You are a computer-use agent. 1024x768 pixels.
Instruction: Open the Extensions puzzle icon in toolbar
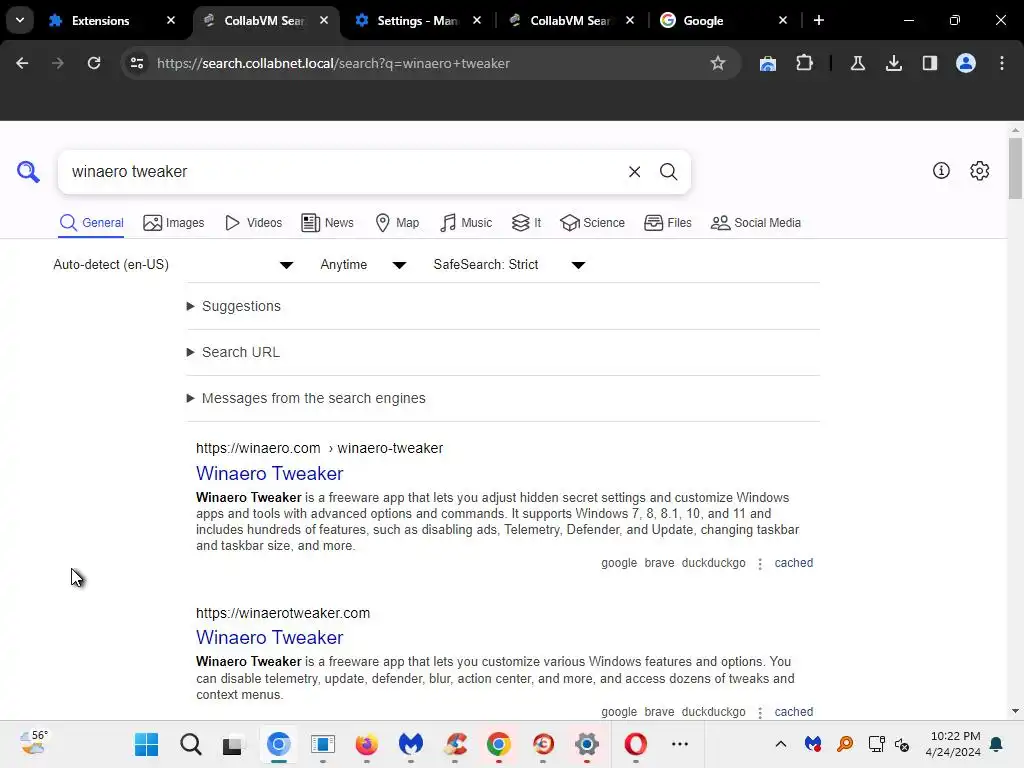pyautogui.click(x=804, y=63)
